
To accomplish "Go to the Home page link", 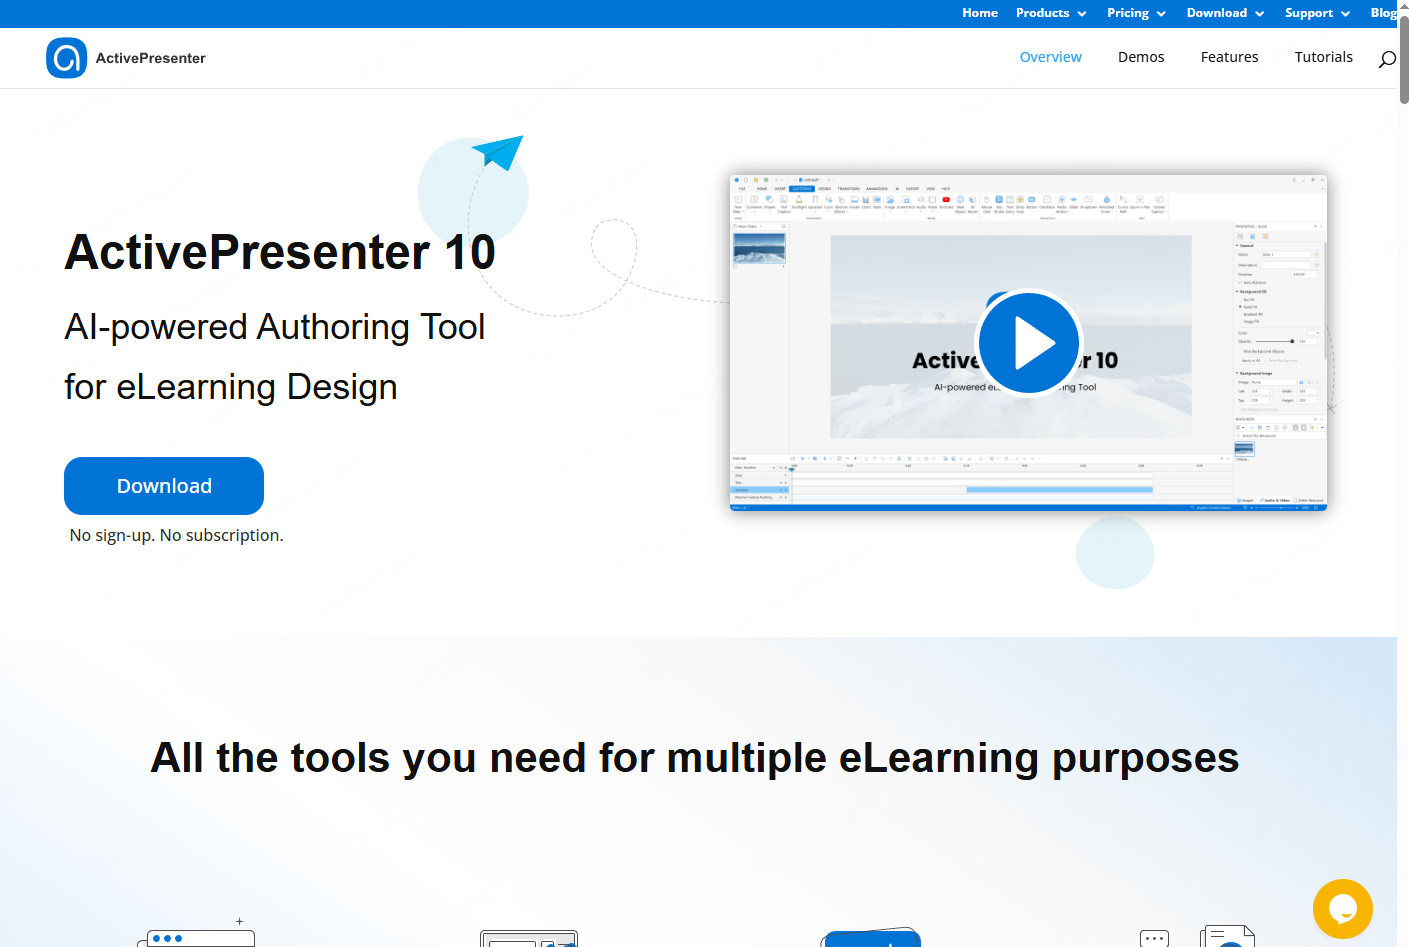I will coord(979,13).
